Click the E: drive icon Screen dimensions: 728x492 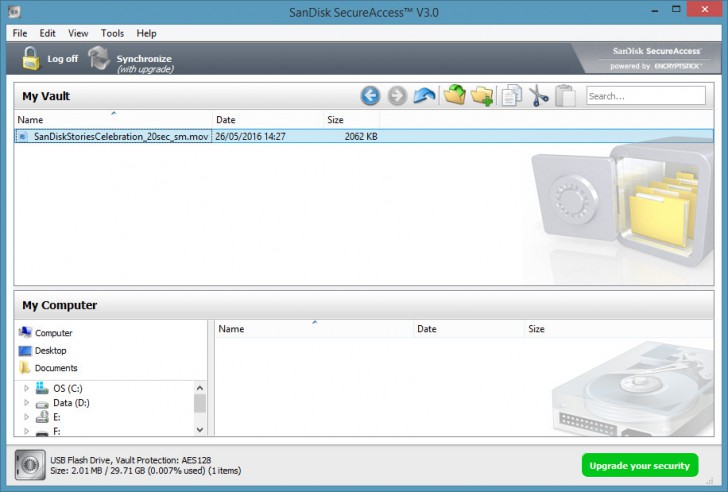[x=42, y=416]
